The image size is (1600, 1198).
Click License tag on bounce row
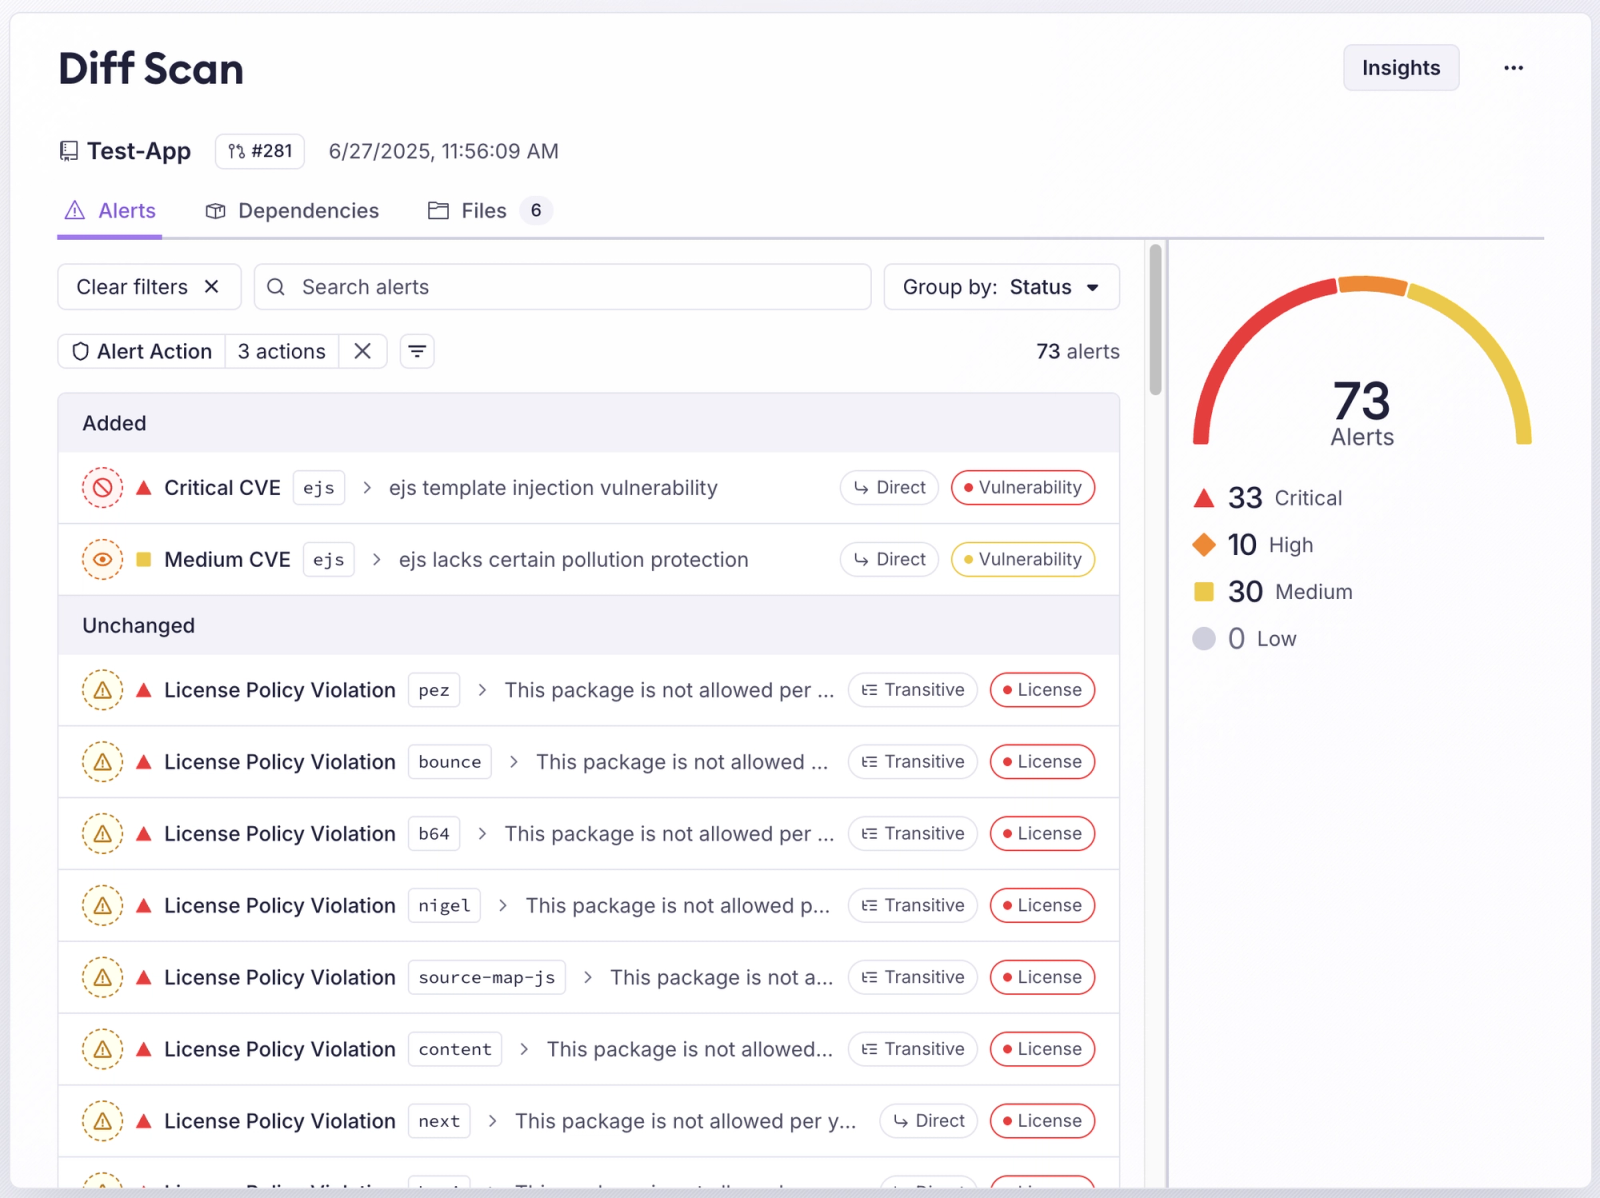[1042, 762]
